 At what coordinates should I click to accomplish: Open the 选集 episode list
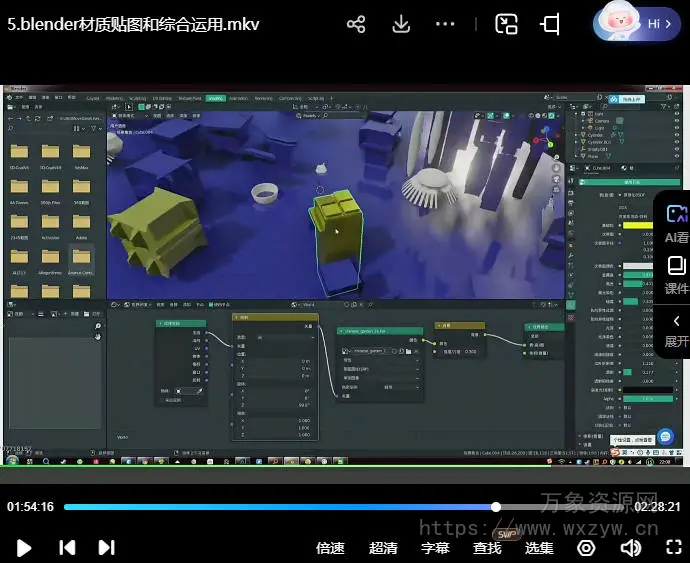tap(539, 547)
